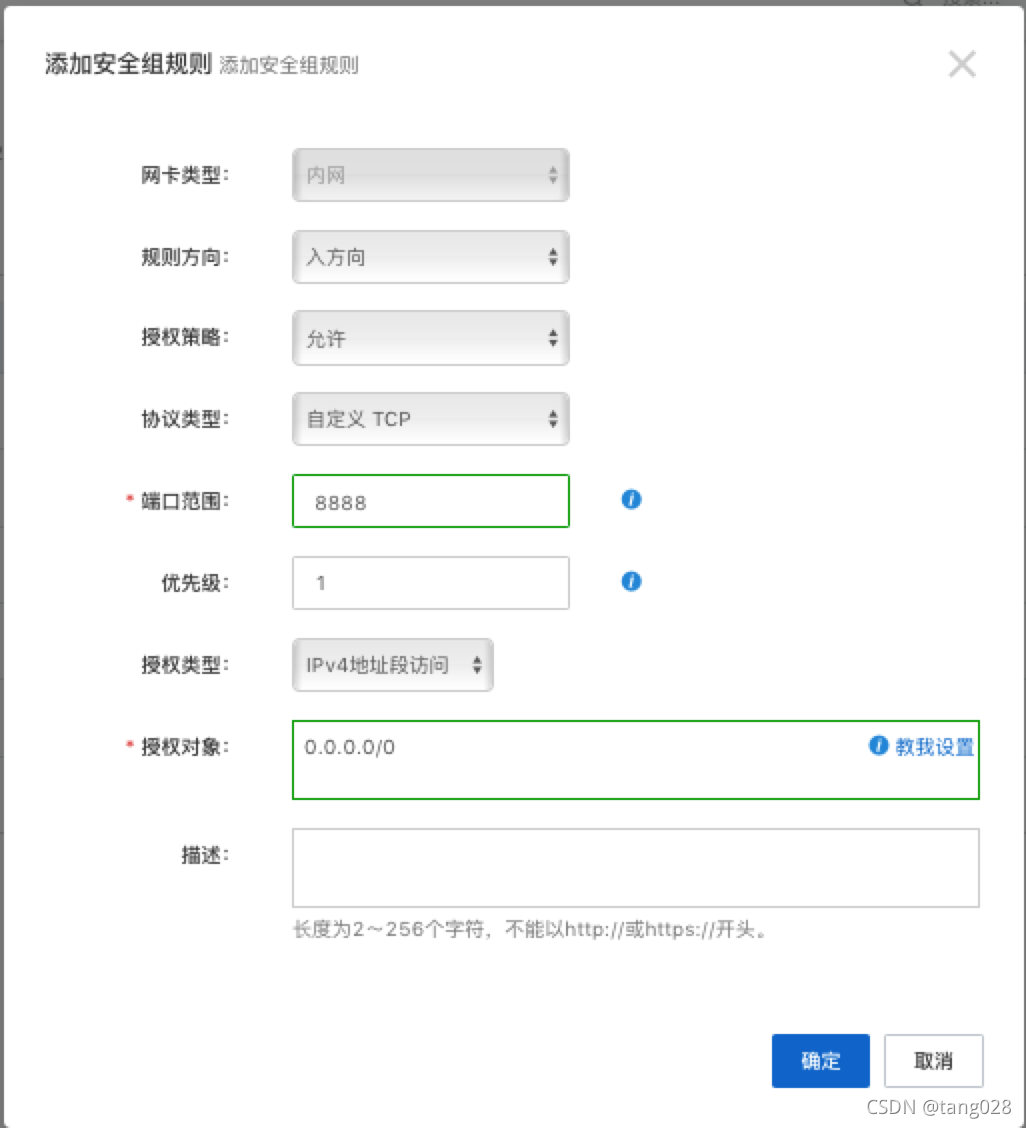Open the 网卡类型 dropdown showing 内网
1026x1128 pixels.
point(430,175)
